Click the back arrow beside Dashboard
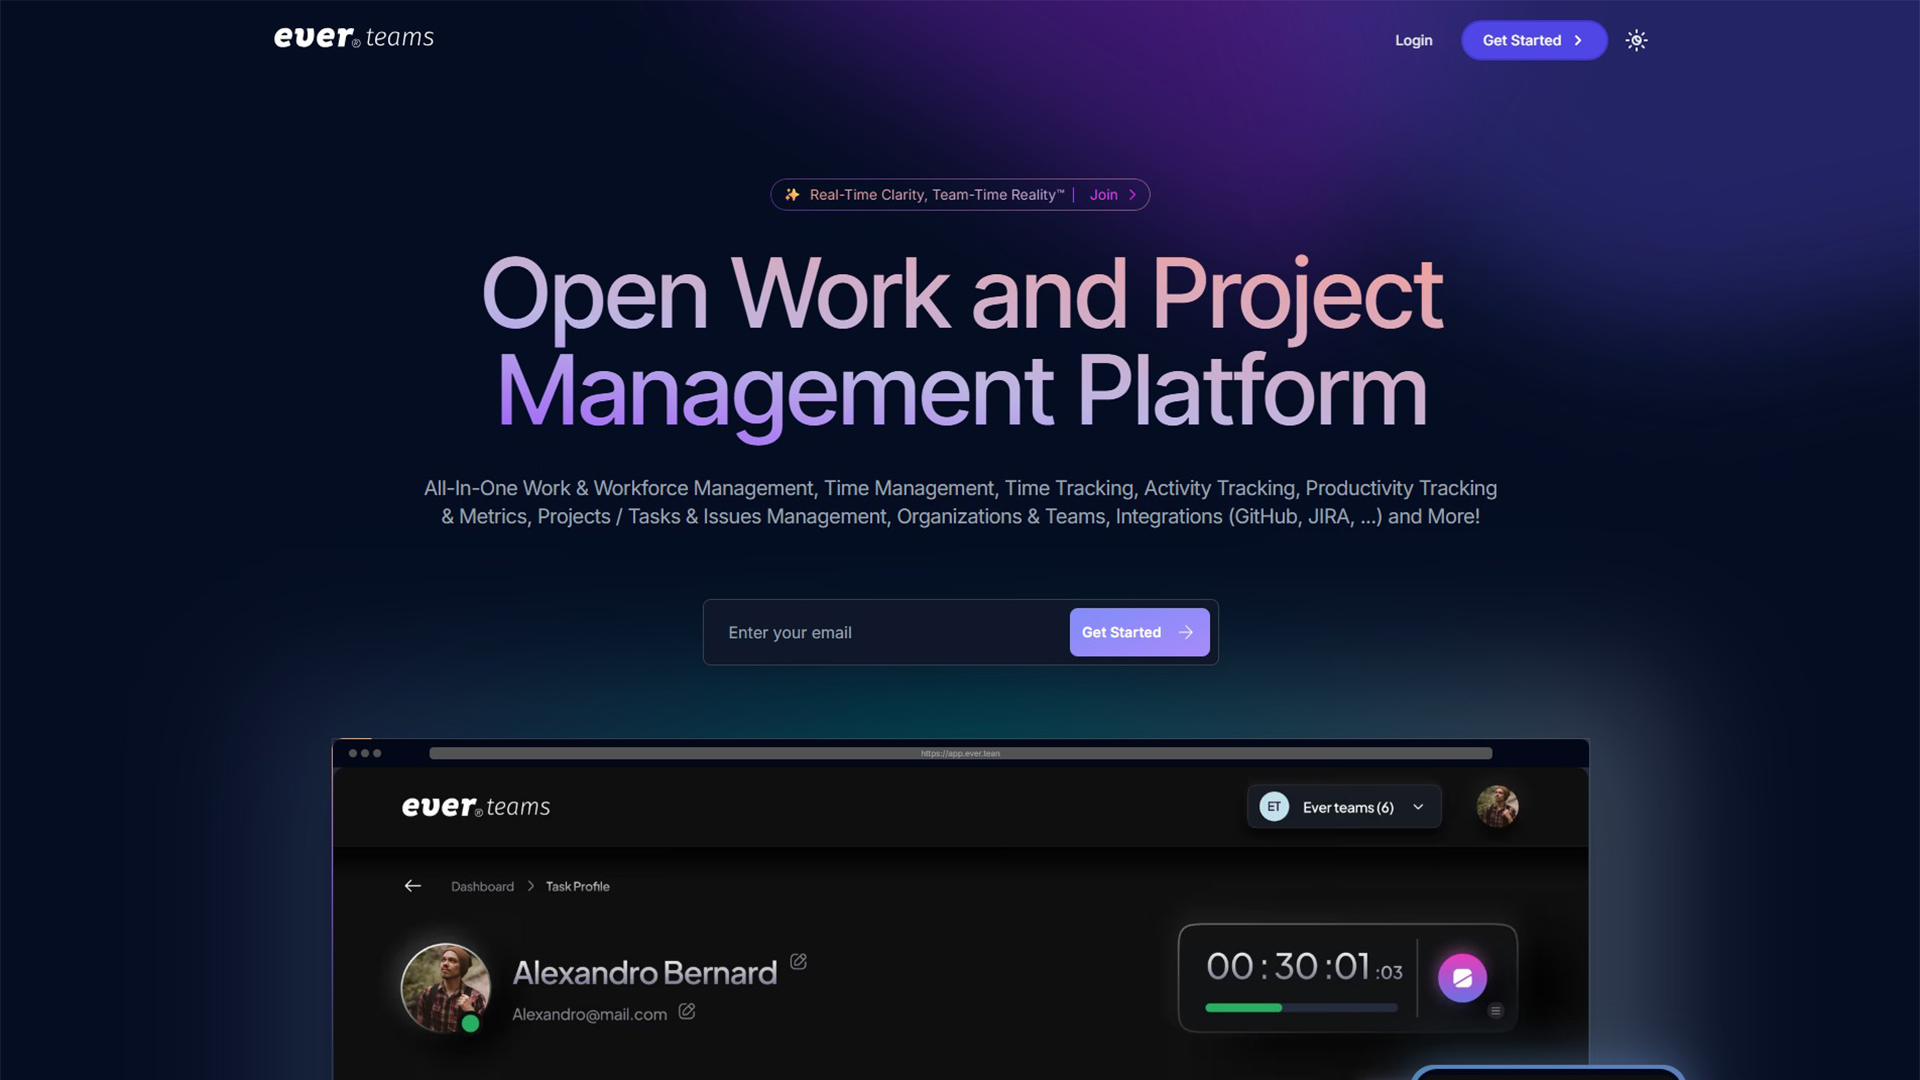This screenshot has width=1920, height=1080. [412, 886]
